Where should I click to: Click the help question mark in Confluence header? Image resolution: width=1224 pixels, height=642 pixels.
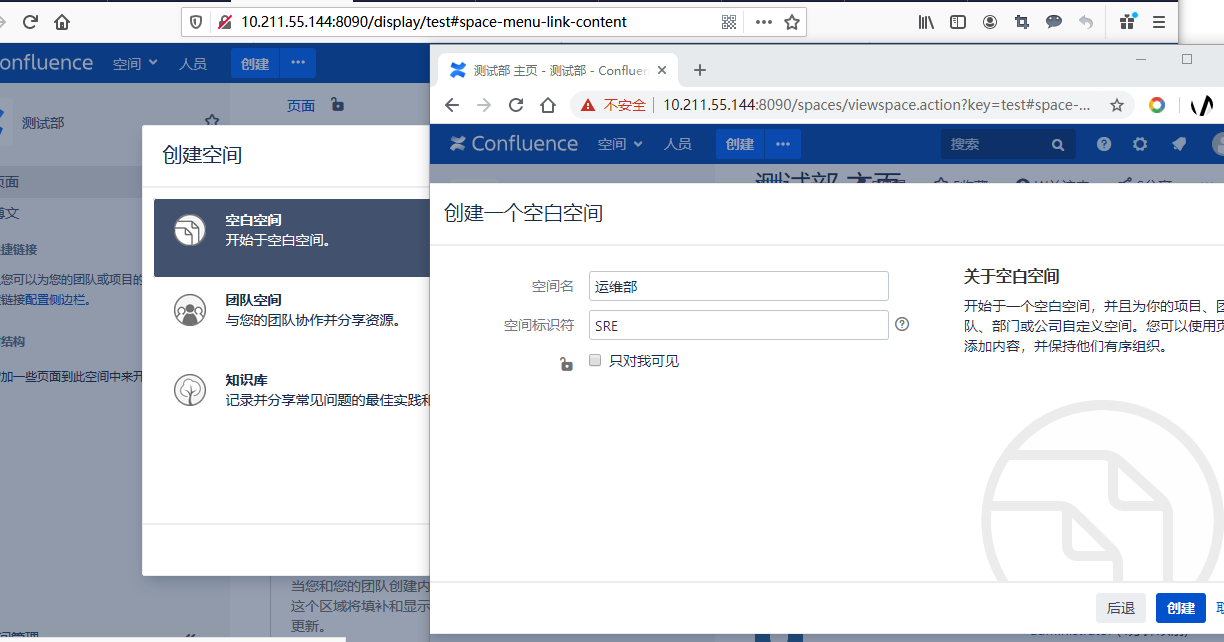1104,144
